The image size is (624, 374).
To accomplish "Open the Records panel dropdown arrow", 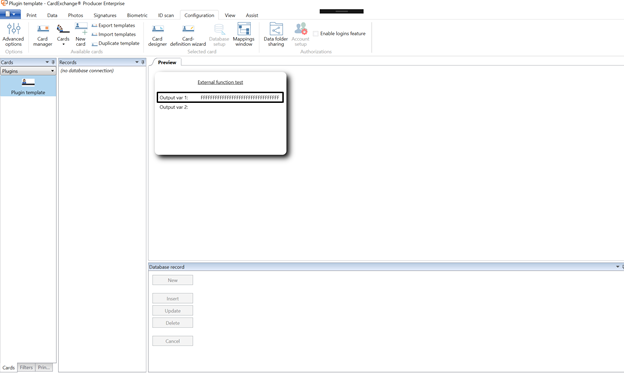I will 137,62.
